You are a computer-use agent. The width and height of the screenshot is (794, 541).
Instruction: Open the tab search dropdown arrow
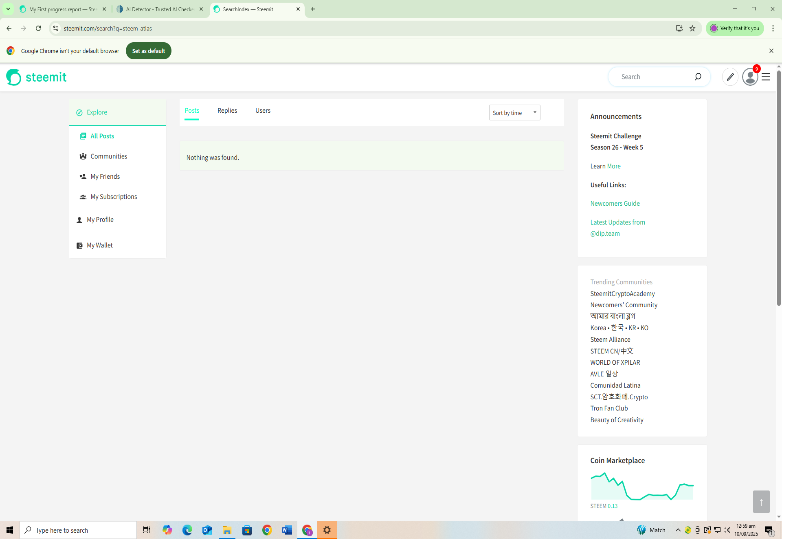pos(8,9)
